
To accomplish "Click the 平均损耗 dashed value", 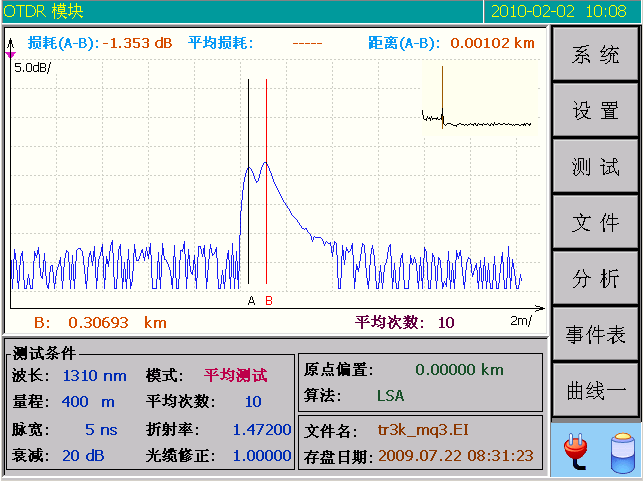I will 307,43.
